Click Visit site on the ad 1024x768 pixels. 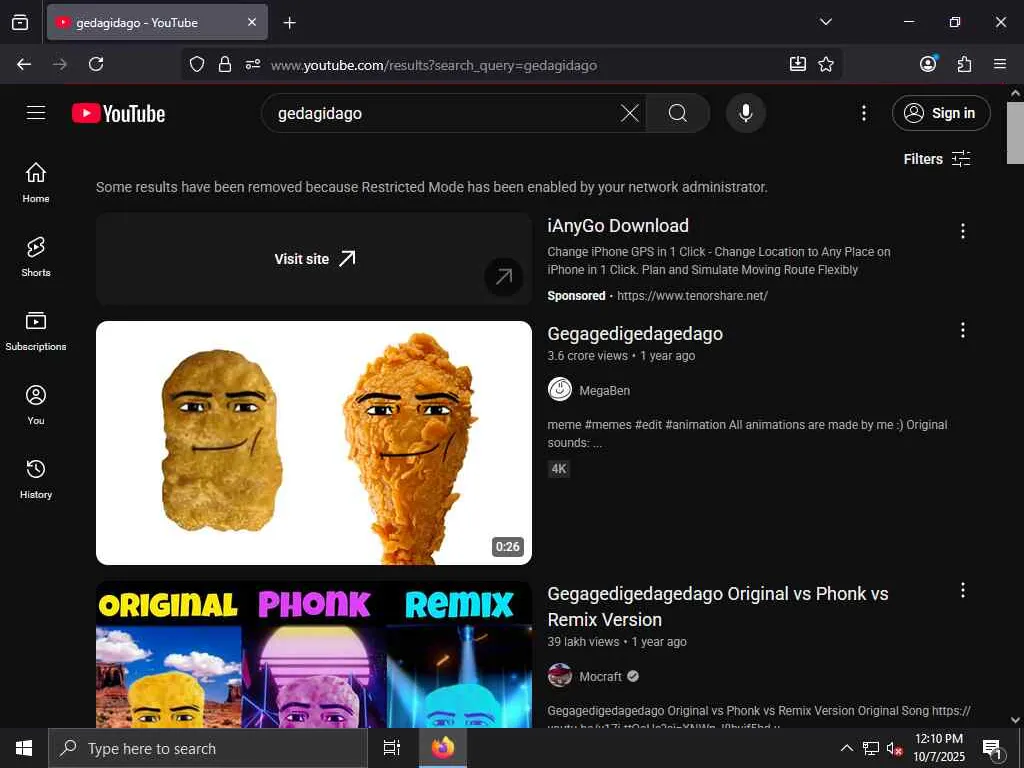[x=314, y=259]
